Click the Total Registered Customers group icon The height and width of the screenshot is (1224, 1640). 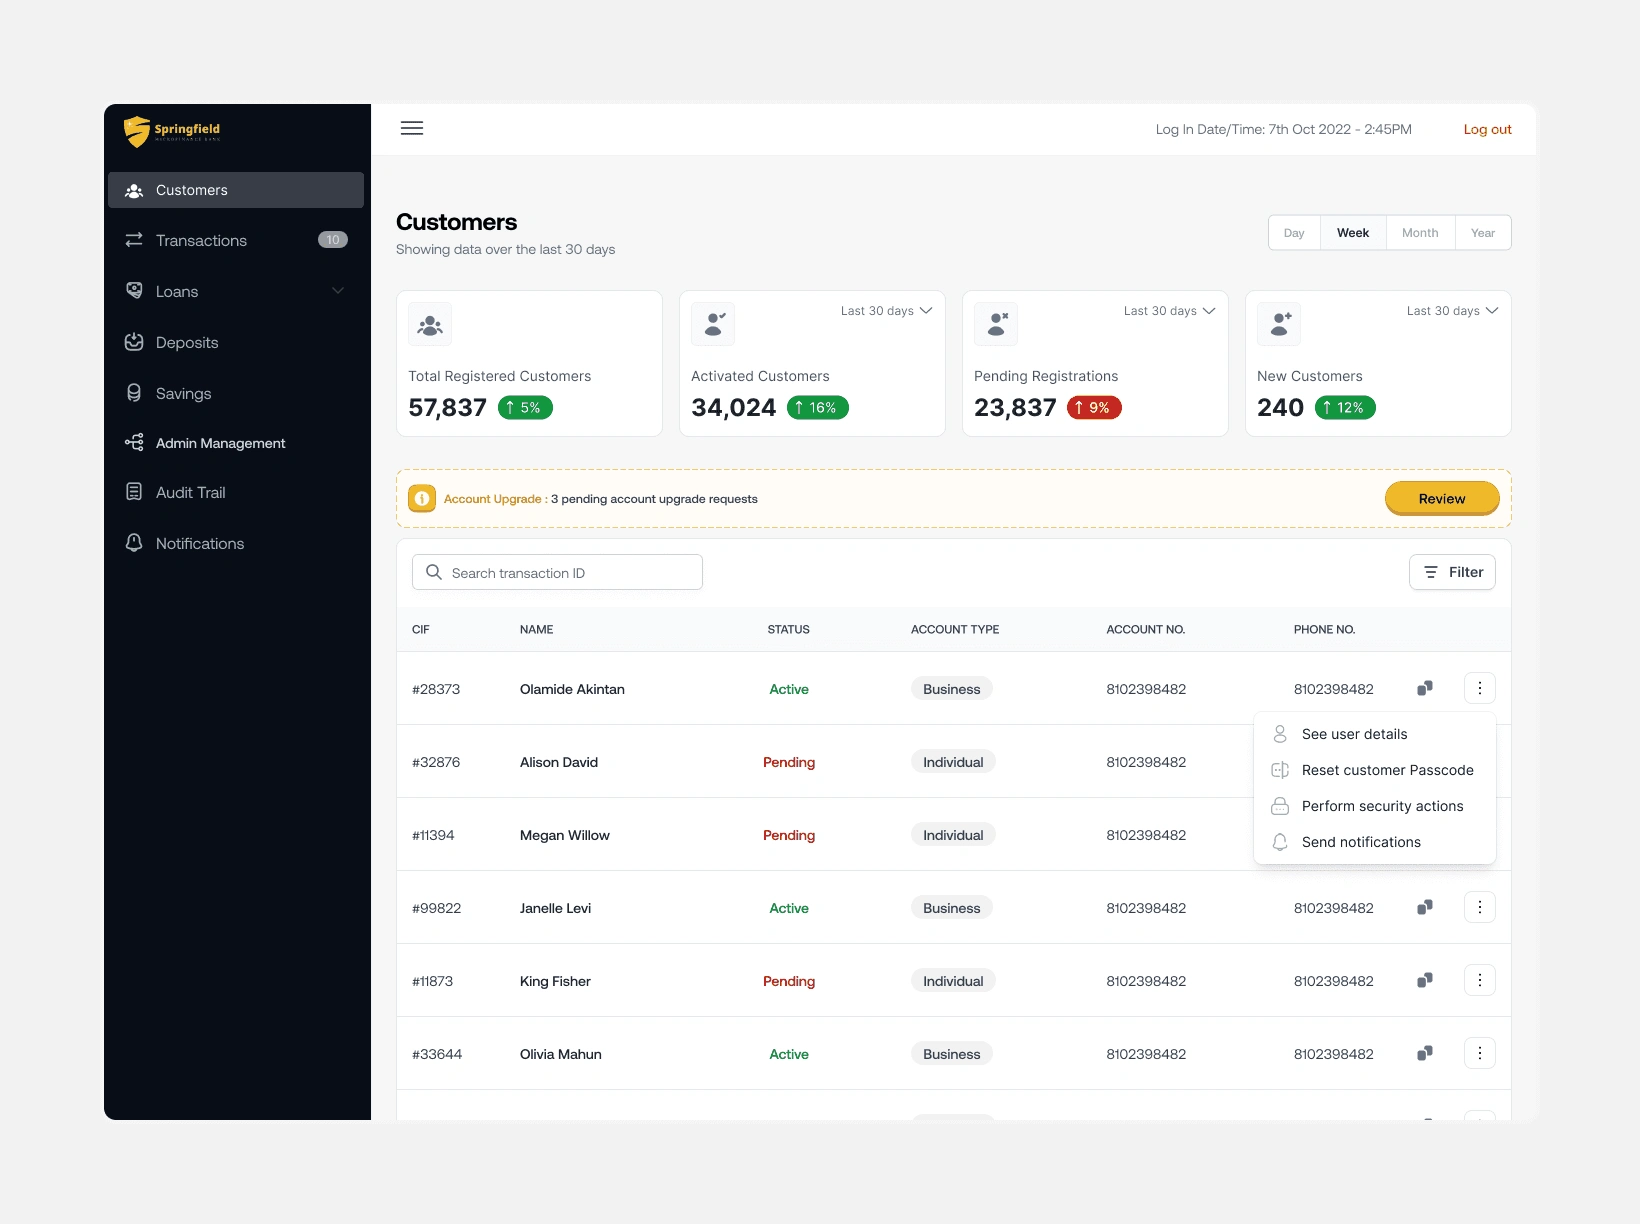click(x=430, y=325)
